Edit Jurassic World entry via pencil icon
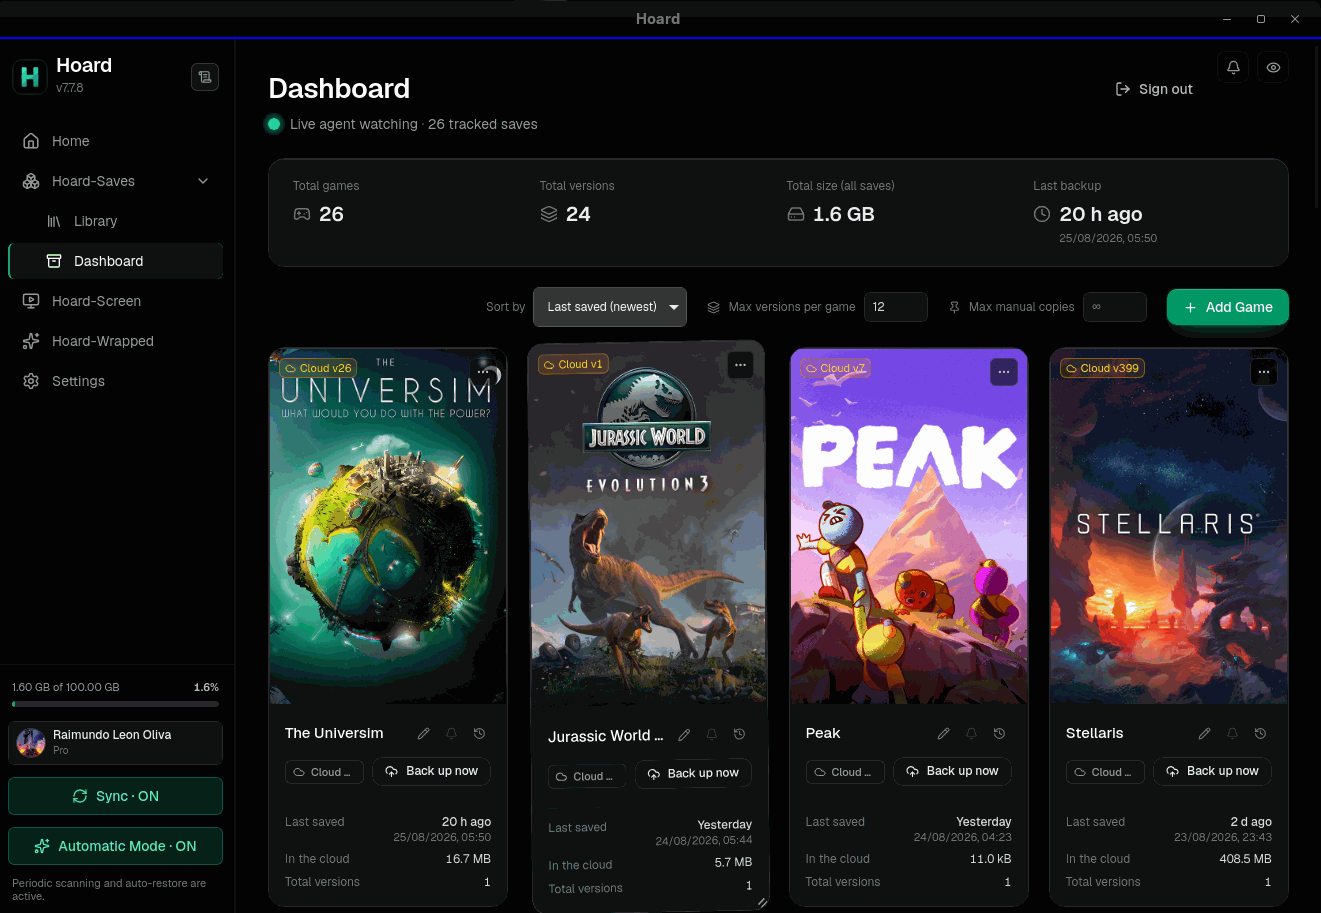Viewport: 1321px width, 913px height. click(684, 735)
